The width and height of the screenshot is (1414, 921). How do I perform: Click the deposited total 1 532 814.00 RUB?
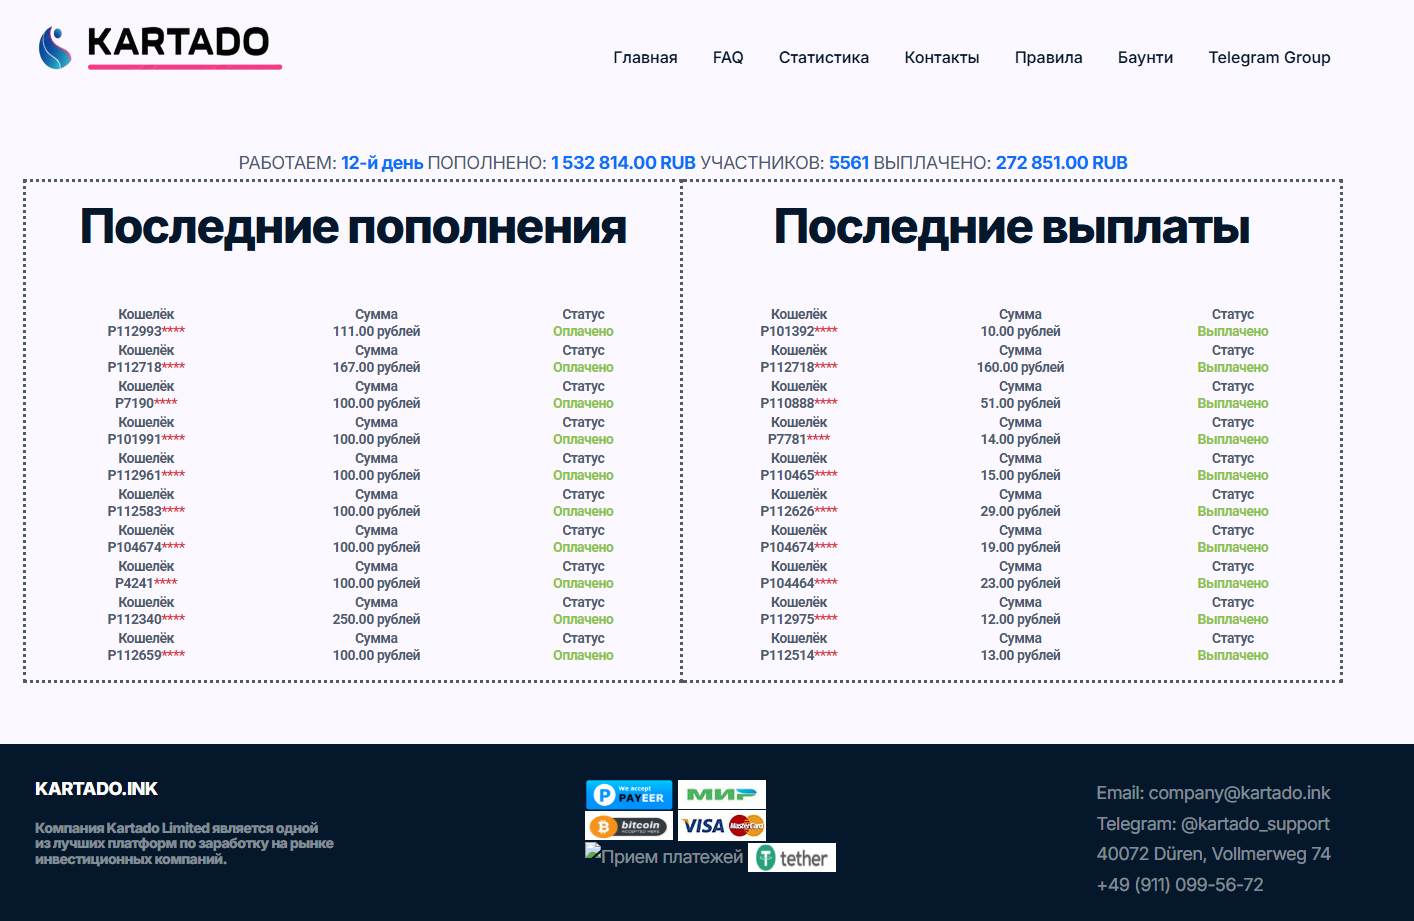click(623, 163)
